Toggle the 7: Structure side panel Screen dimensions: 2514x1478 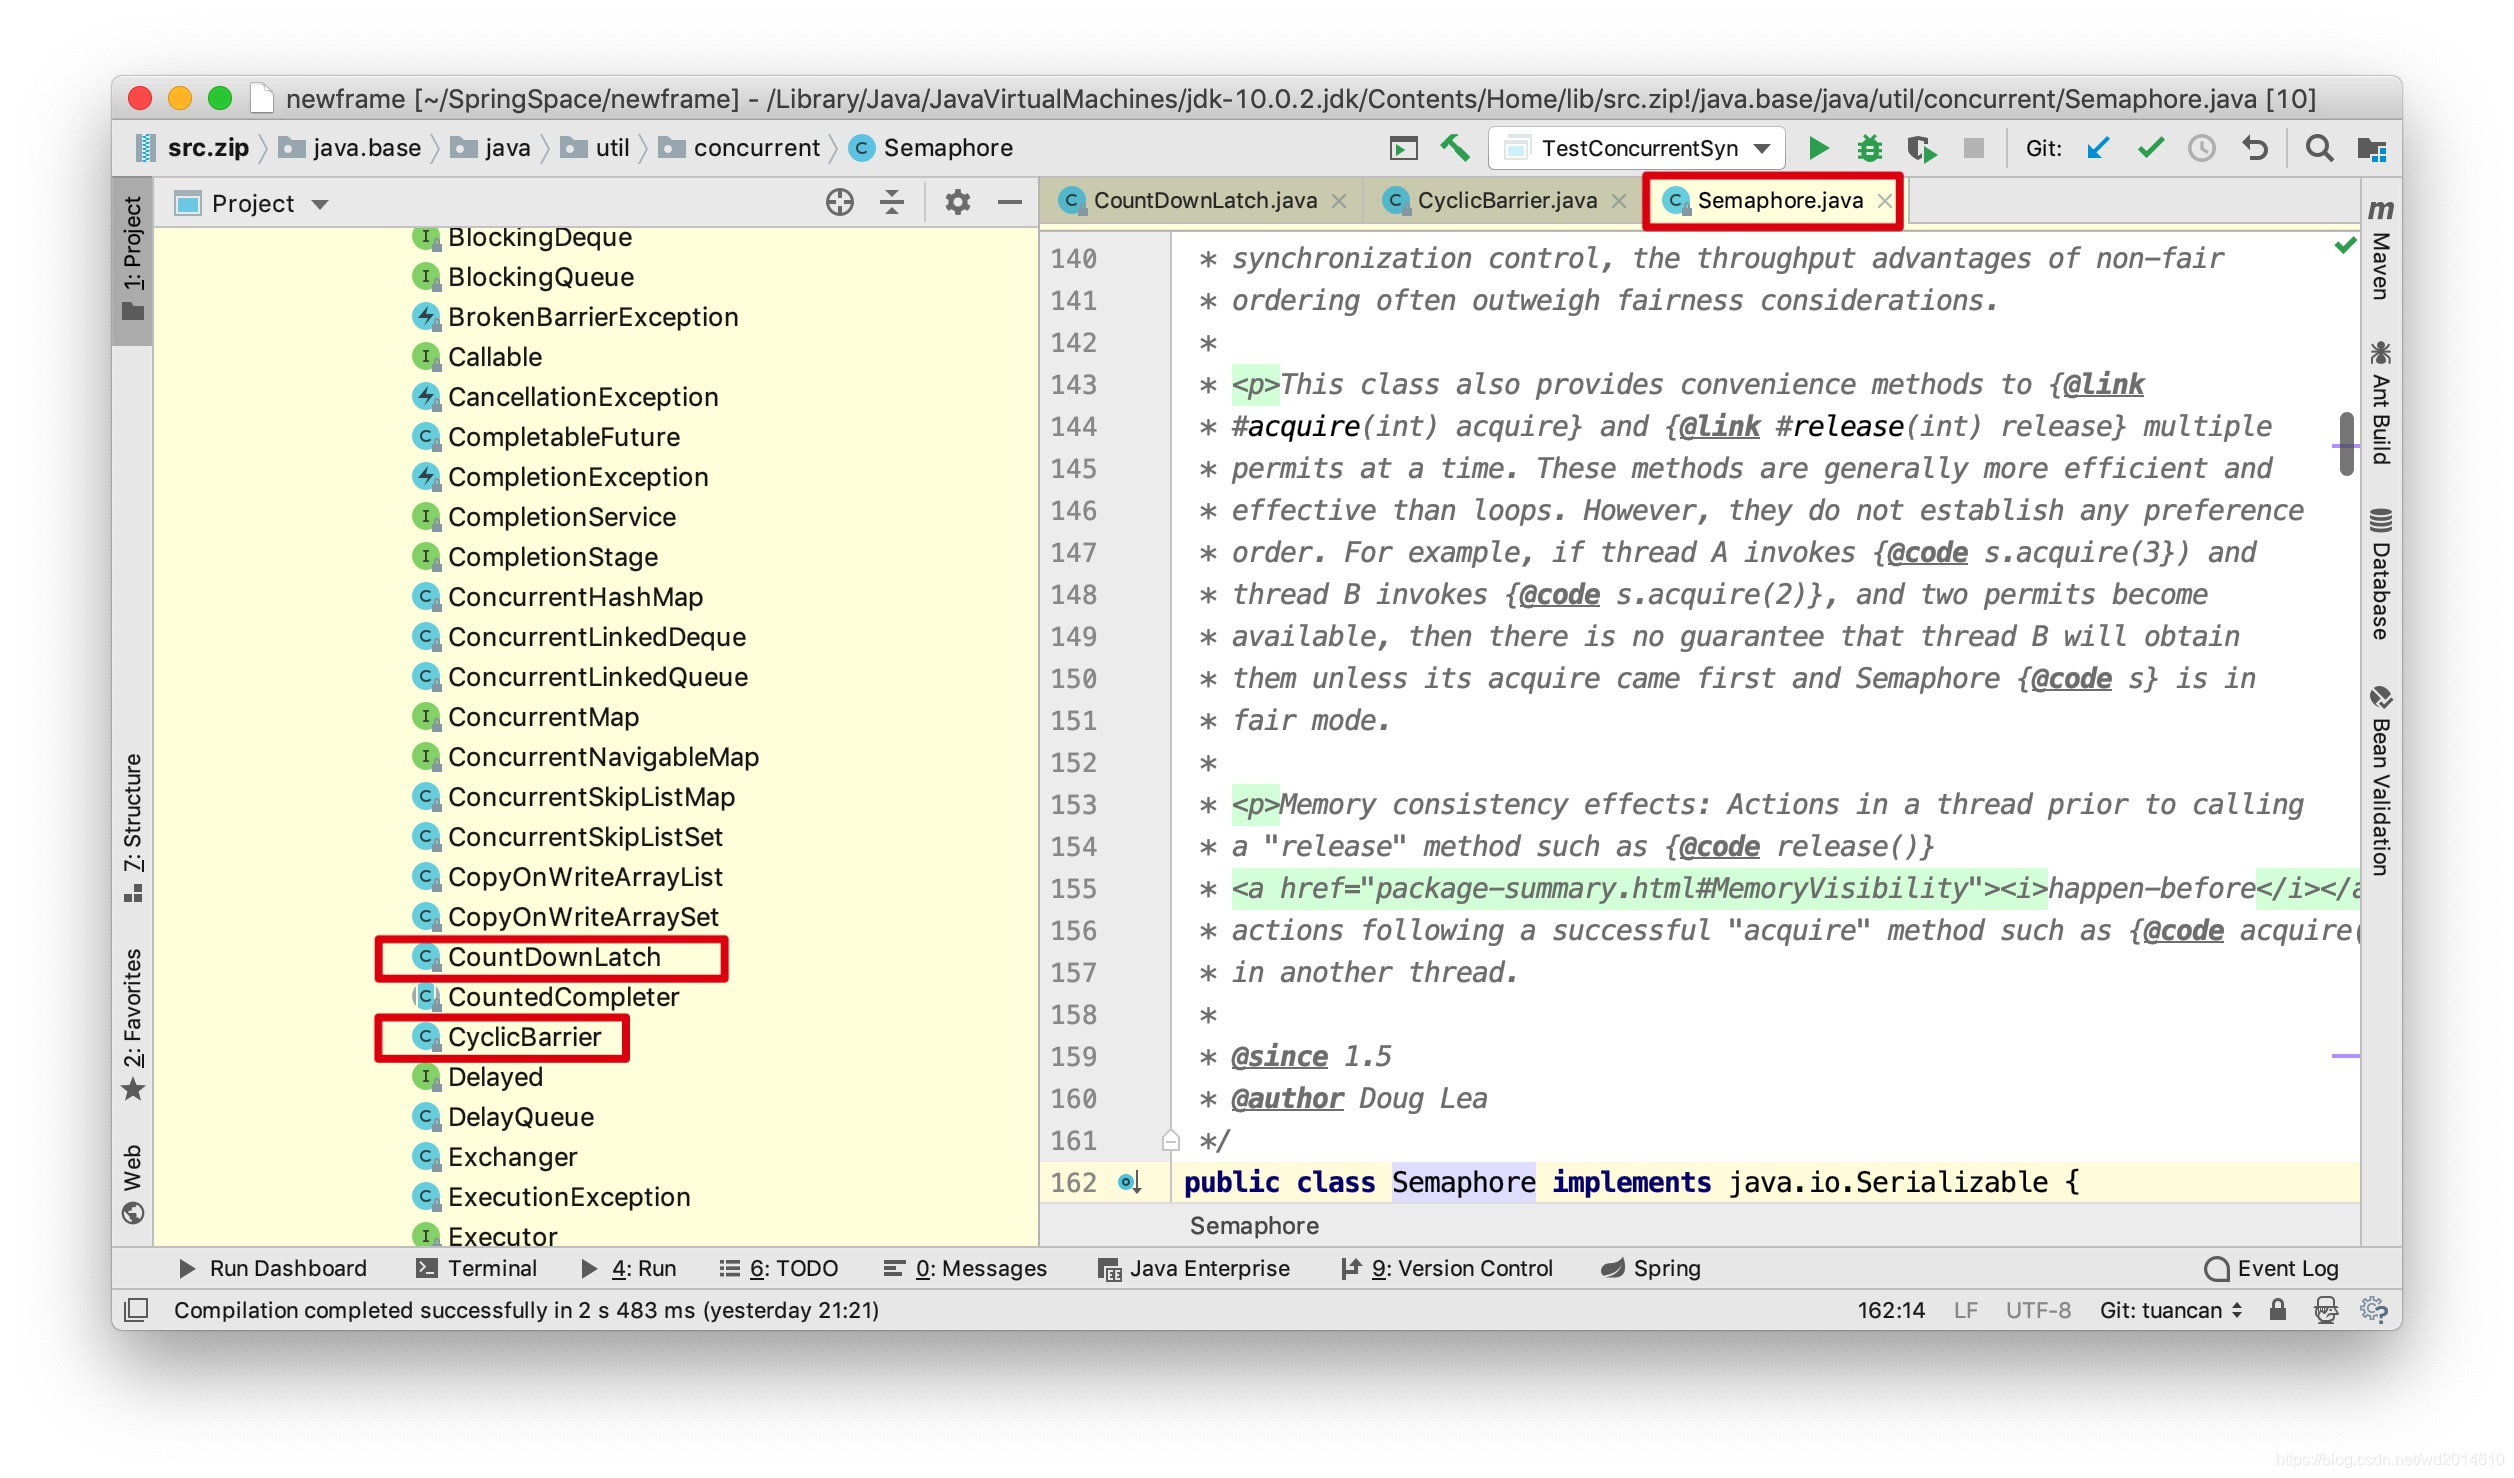(132, 828)
